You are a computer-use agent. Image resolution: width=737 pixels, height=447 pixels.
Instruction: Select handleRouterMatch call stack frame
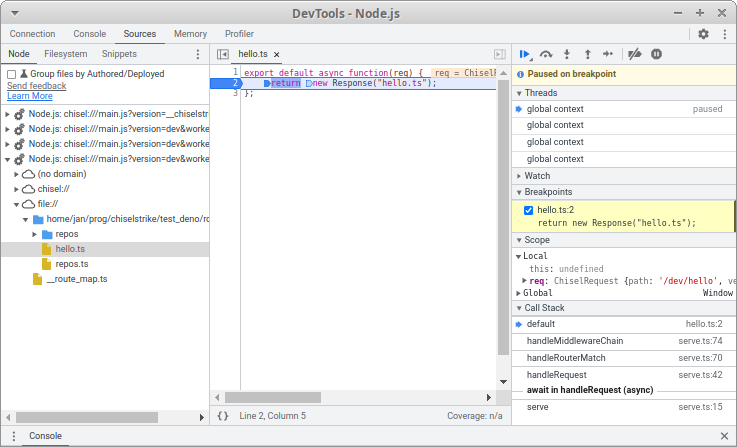623,358
